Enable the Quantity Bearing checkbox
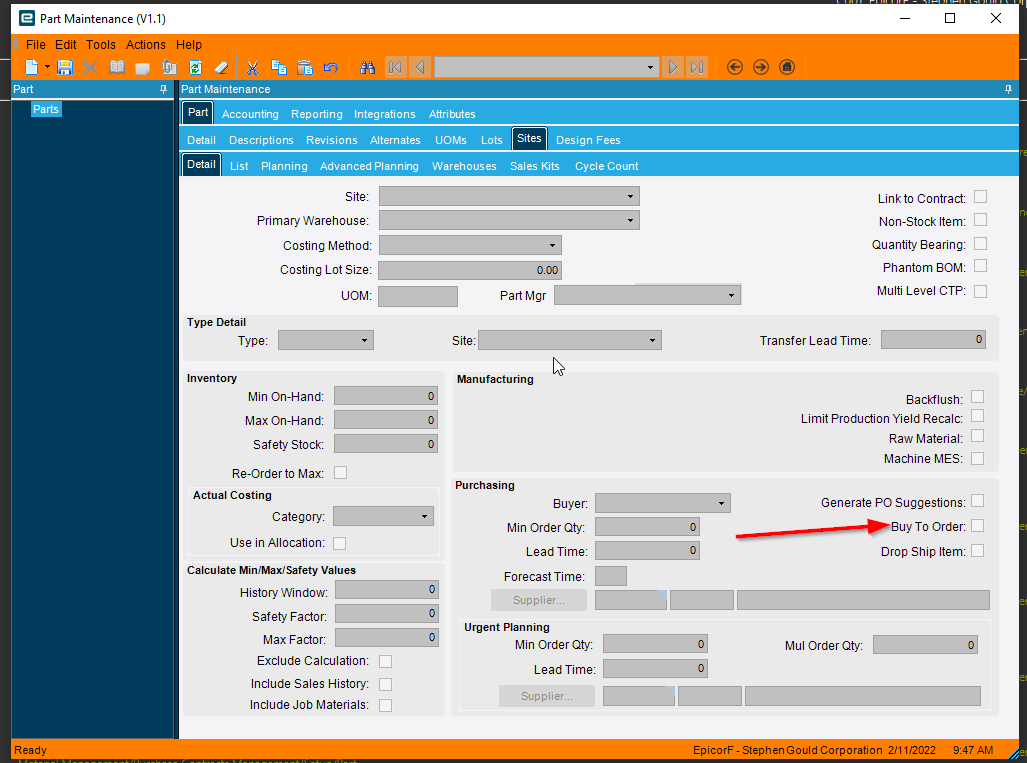Viewport: 1027px width, 763px height. (x=980, y=244)
